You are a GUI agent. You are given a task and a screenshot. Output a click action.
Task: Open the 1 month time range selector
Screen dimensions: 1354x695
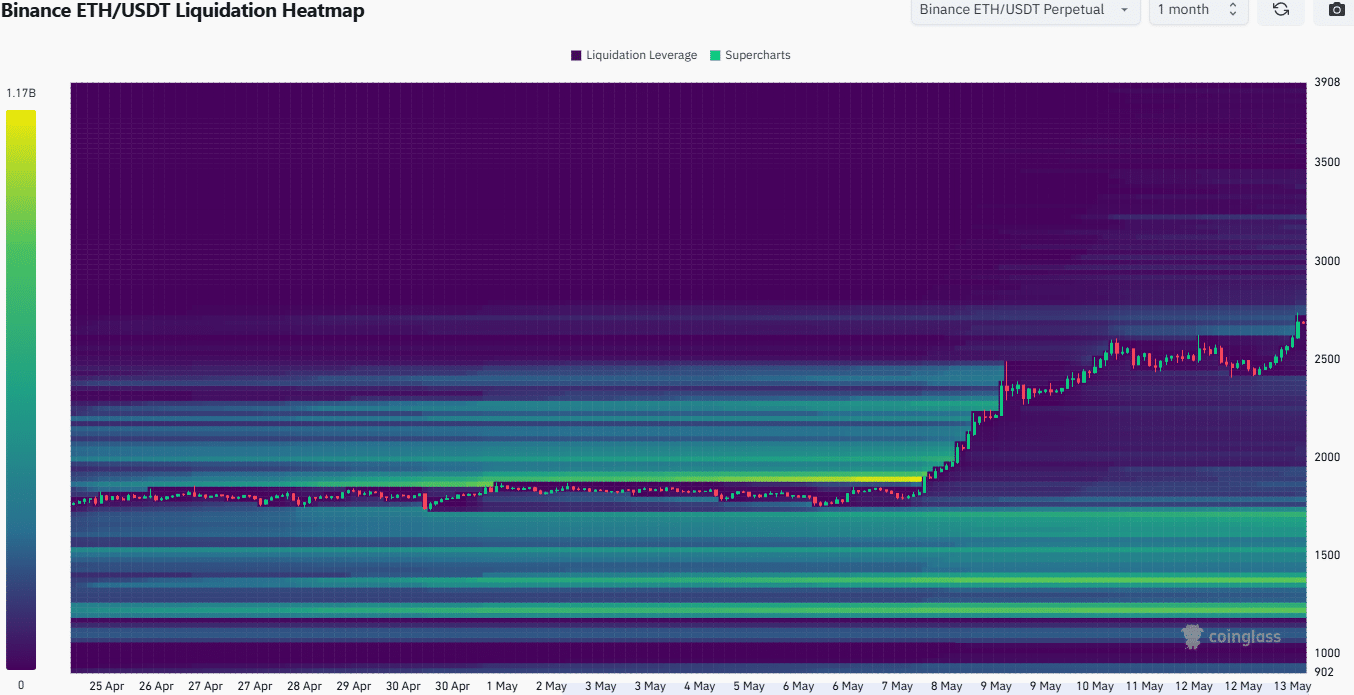1198,10
